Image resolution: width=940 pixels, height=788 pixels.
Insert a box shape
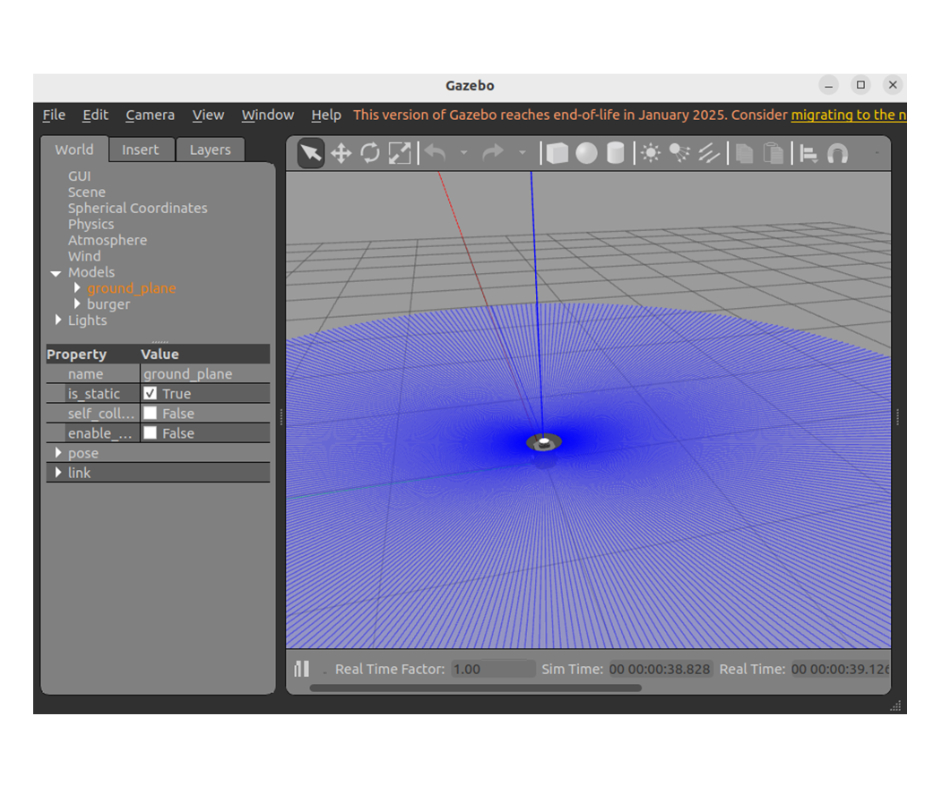pyautogui.click(x=557, y=153)
